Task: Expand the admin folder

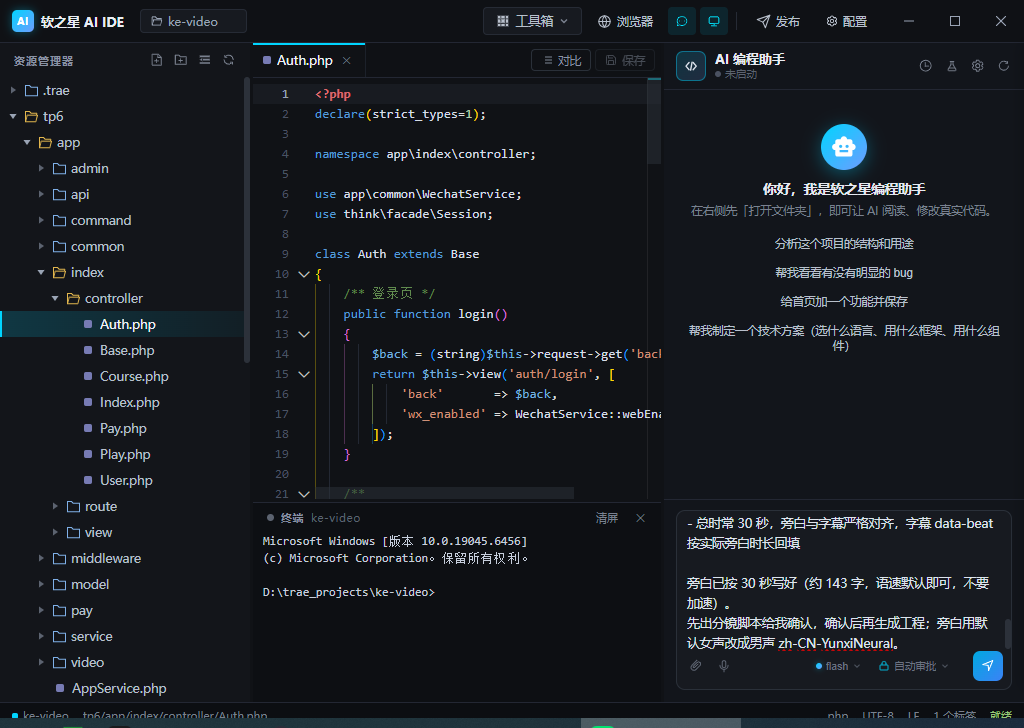Action: pos(41,168)
